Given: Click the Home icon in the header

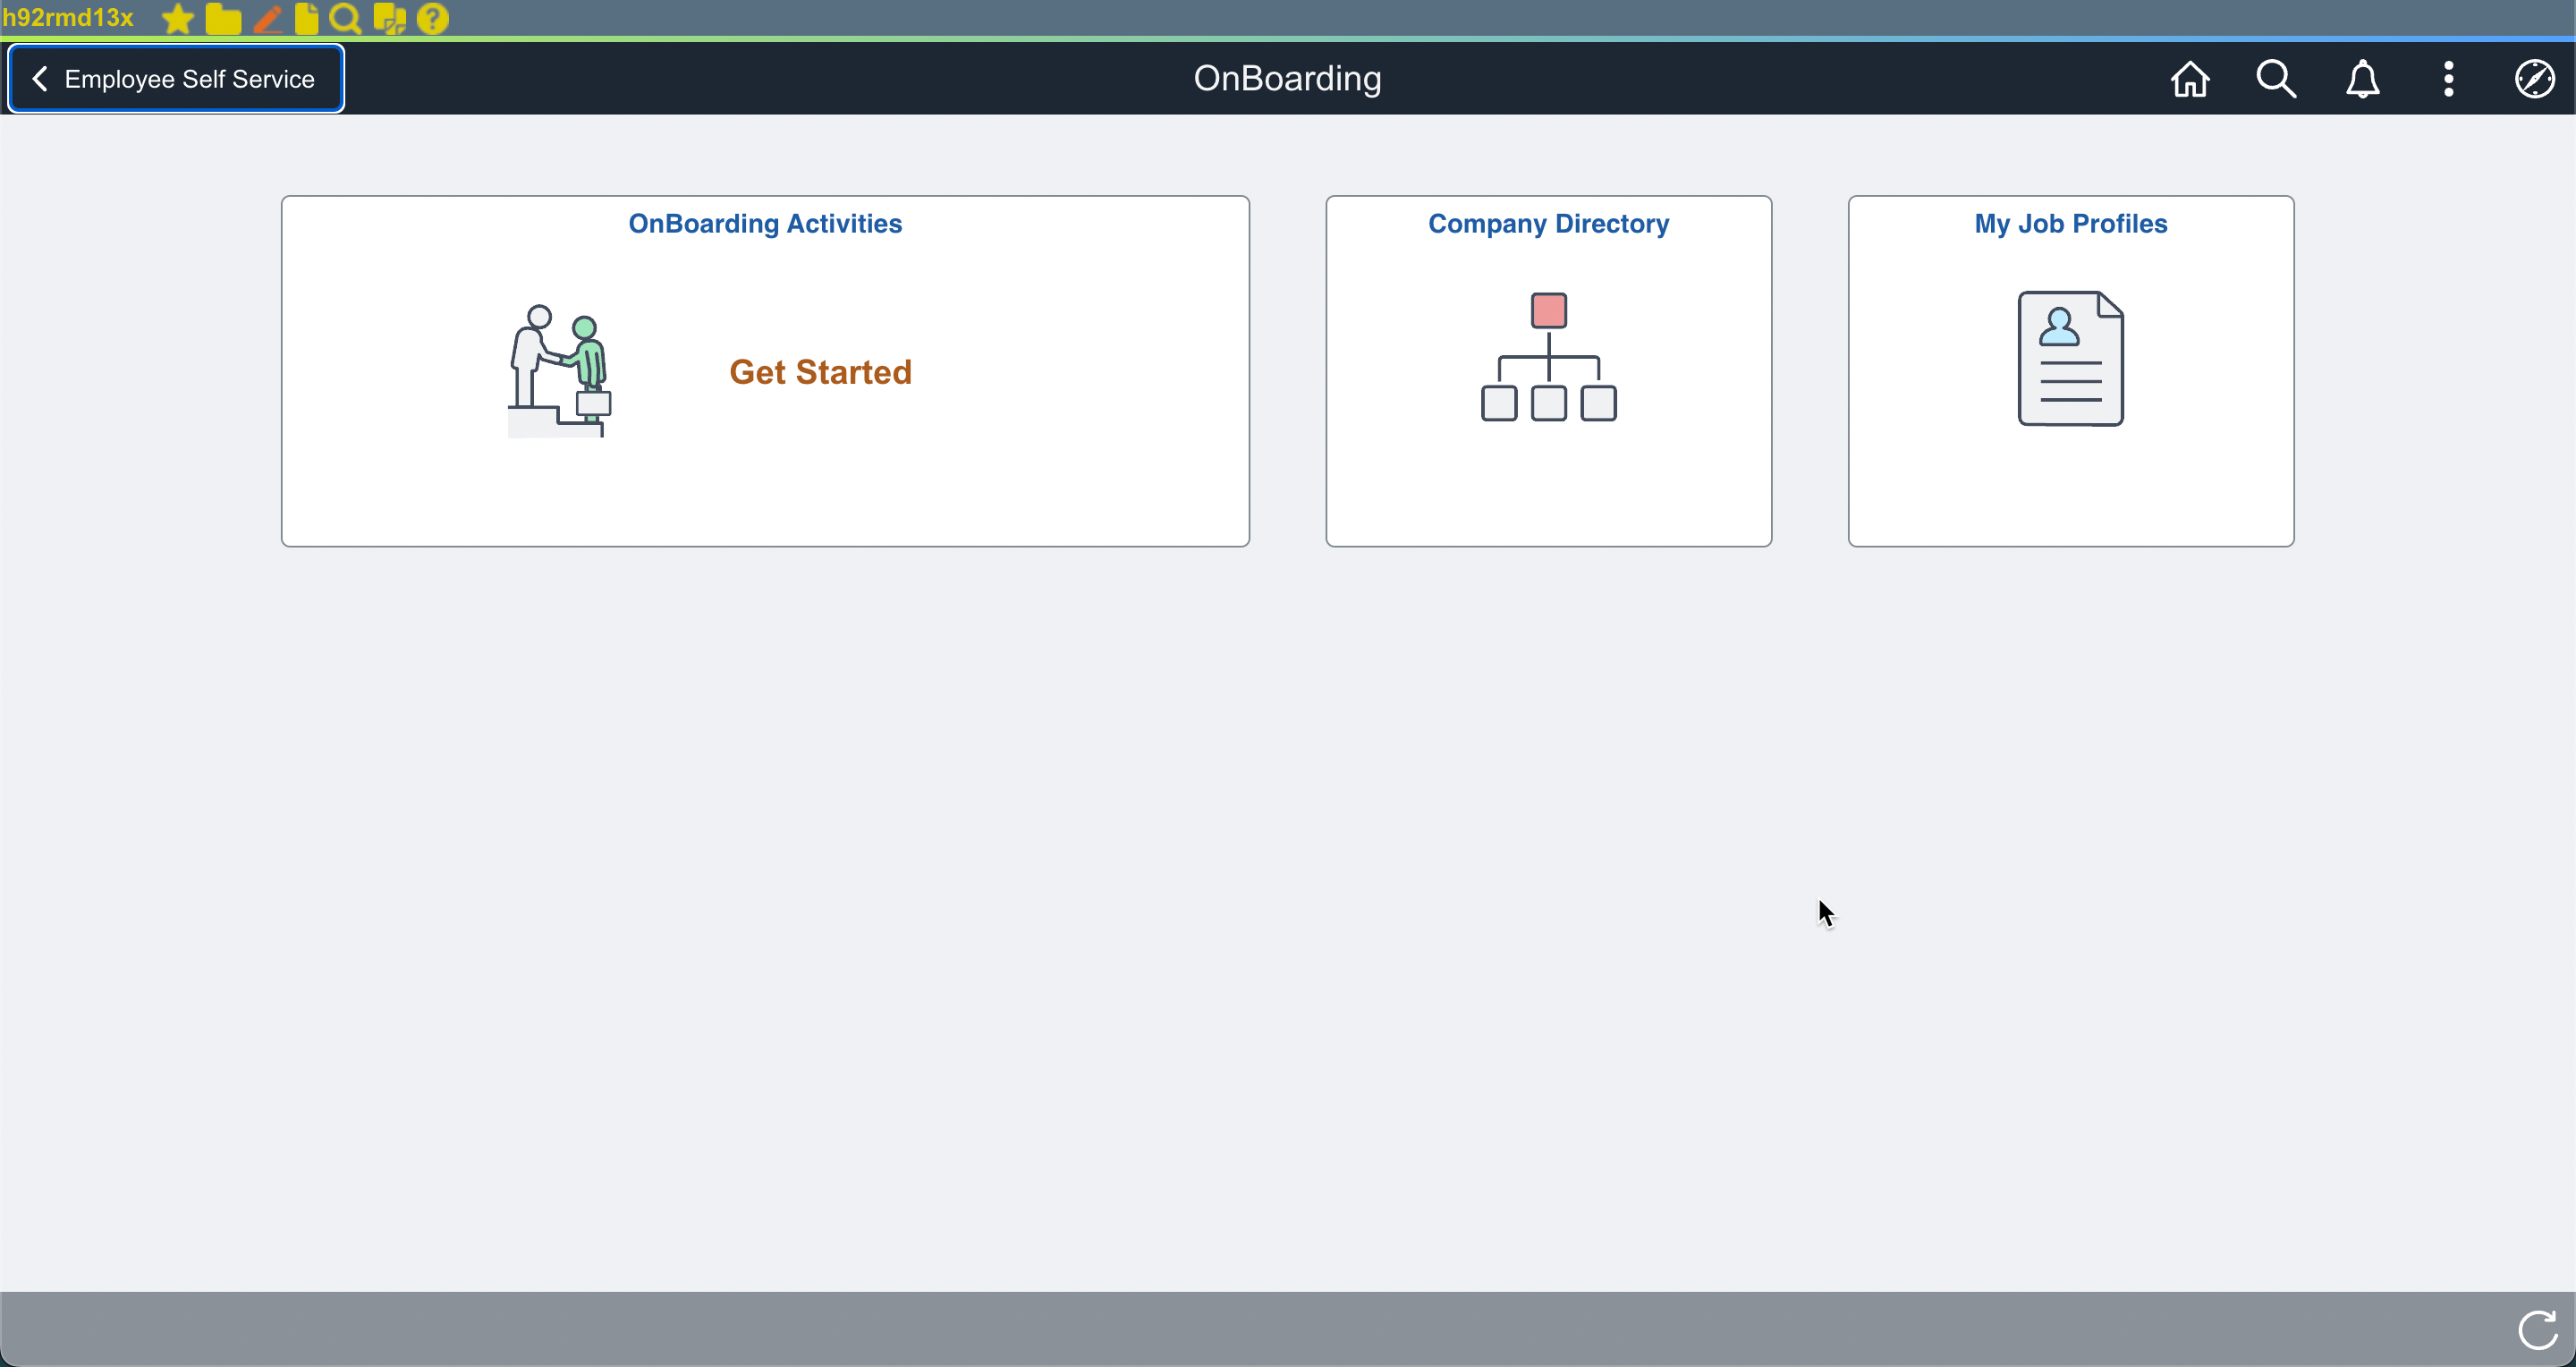Looking at the screenshot, I should coord(2190,78).
